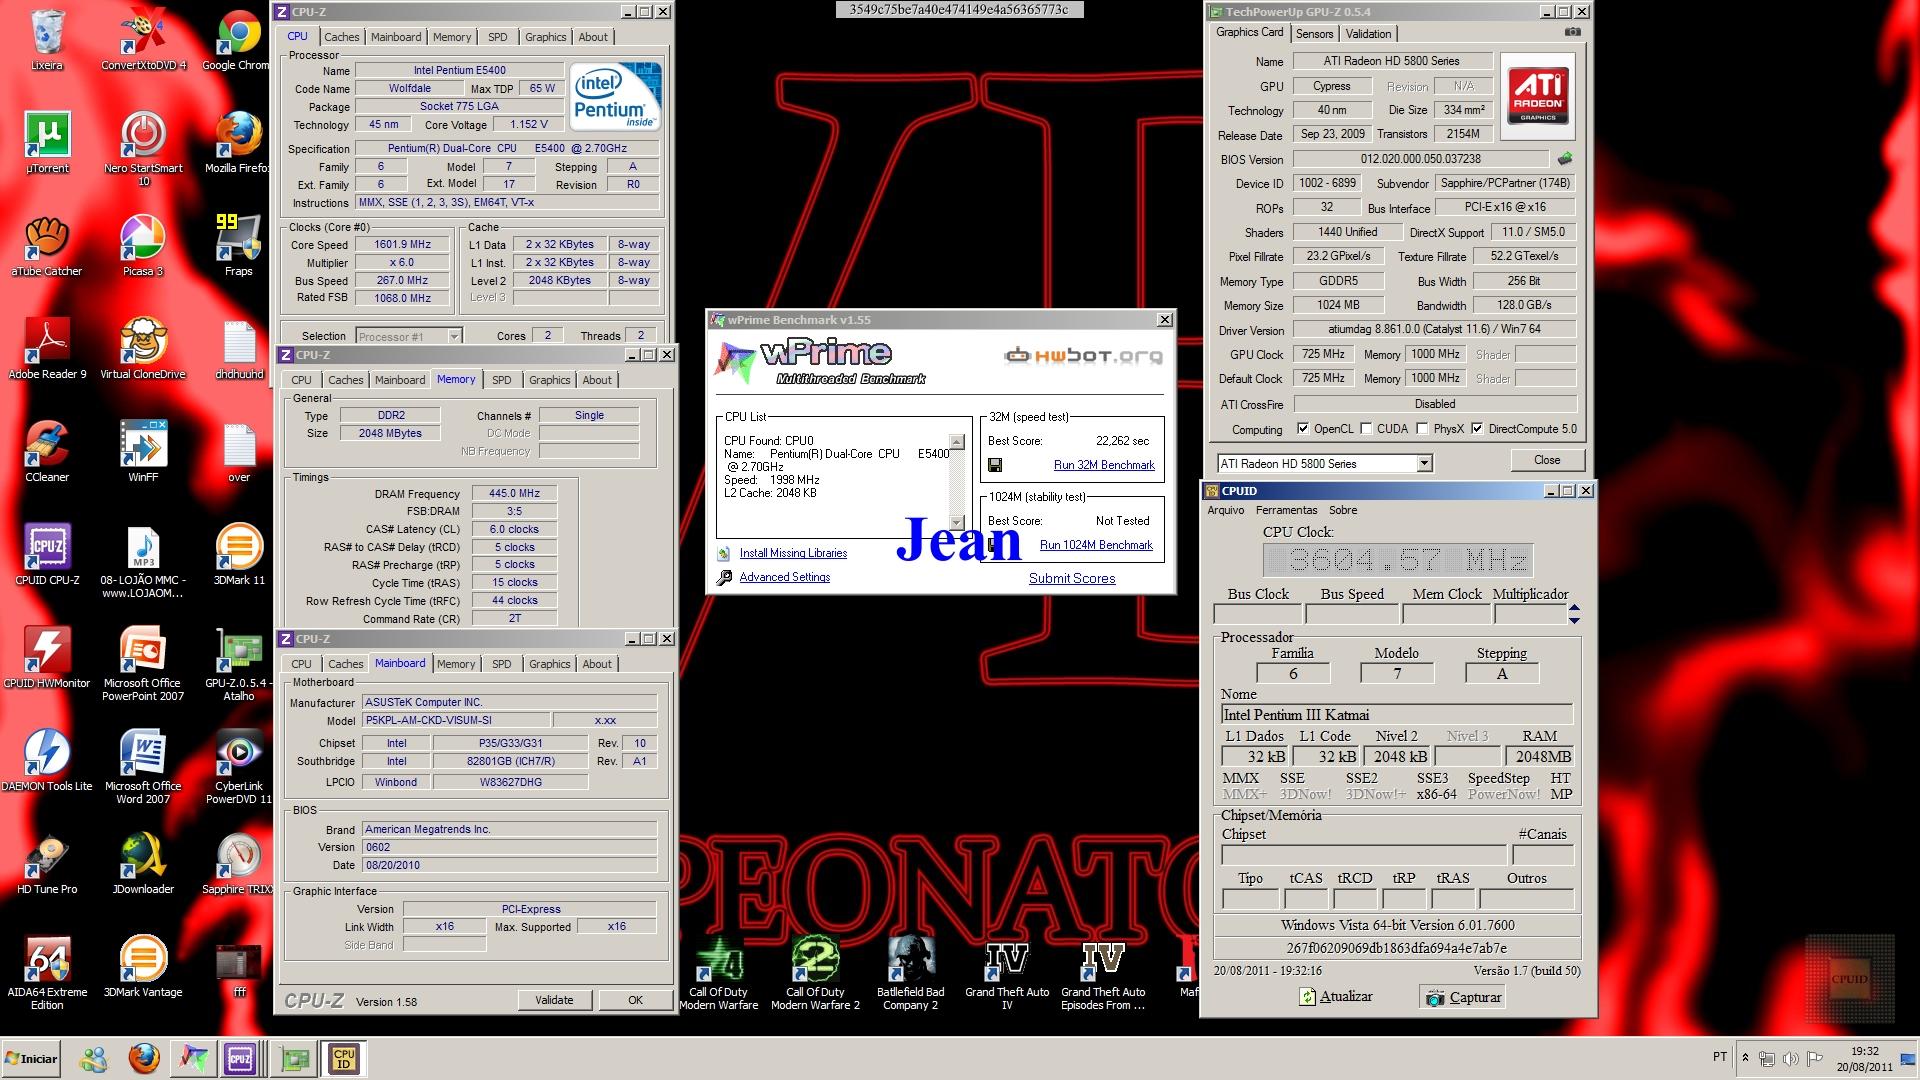Click GPU-Z BIOS save chip icon

(1565, 158)
